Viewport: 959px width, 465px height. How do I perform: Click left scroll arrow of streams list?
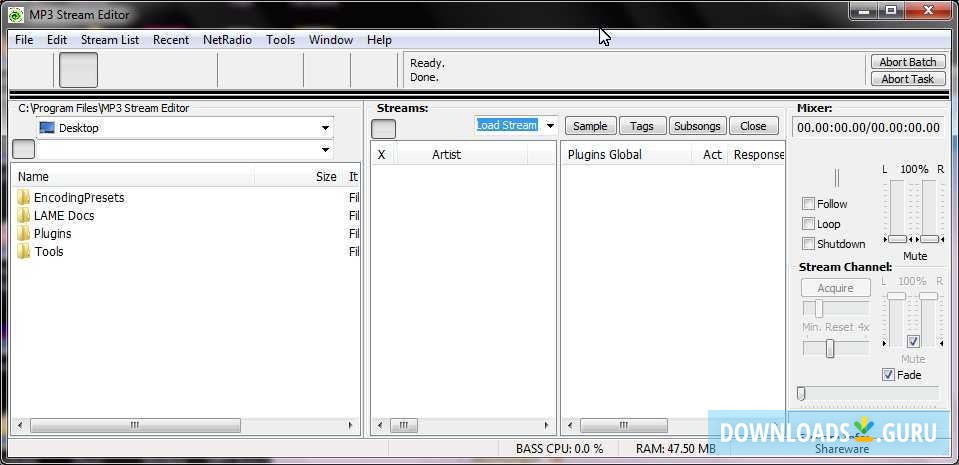380,425
